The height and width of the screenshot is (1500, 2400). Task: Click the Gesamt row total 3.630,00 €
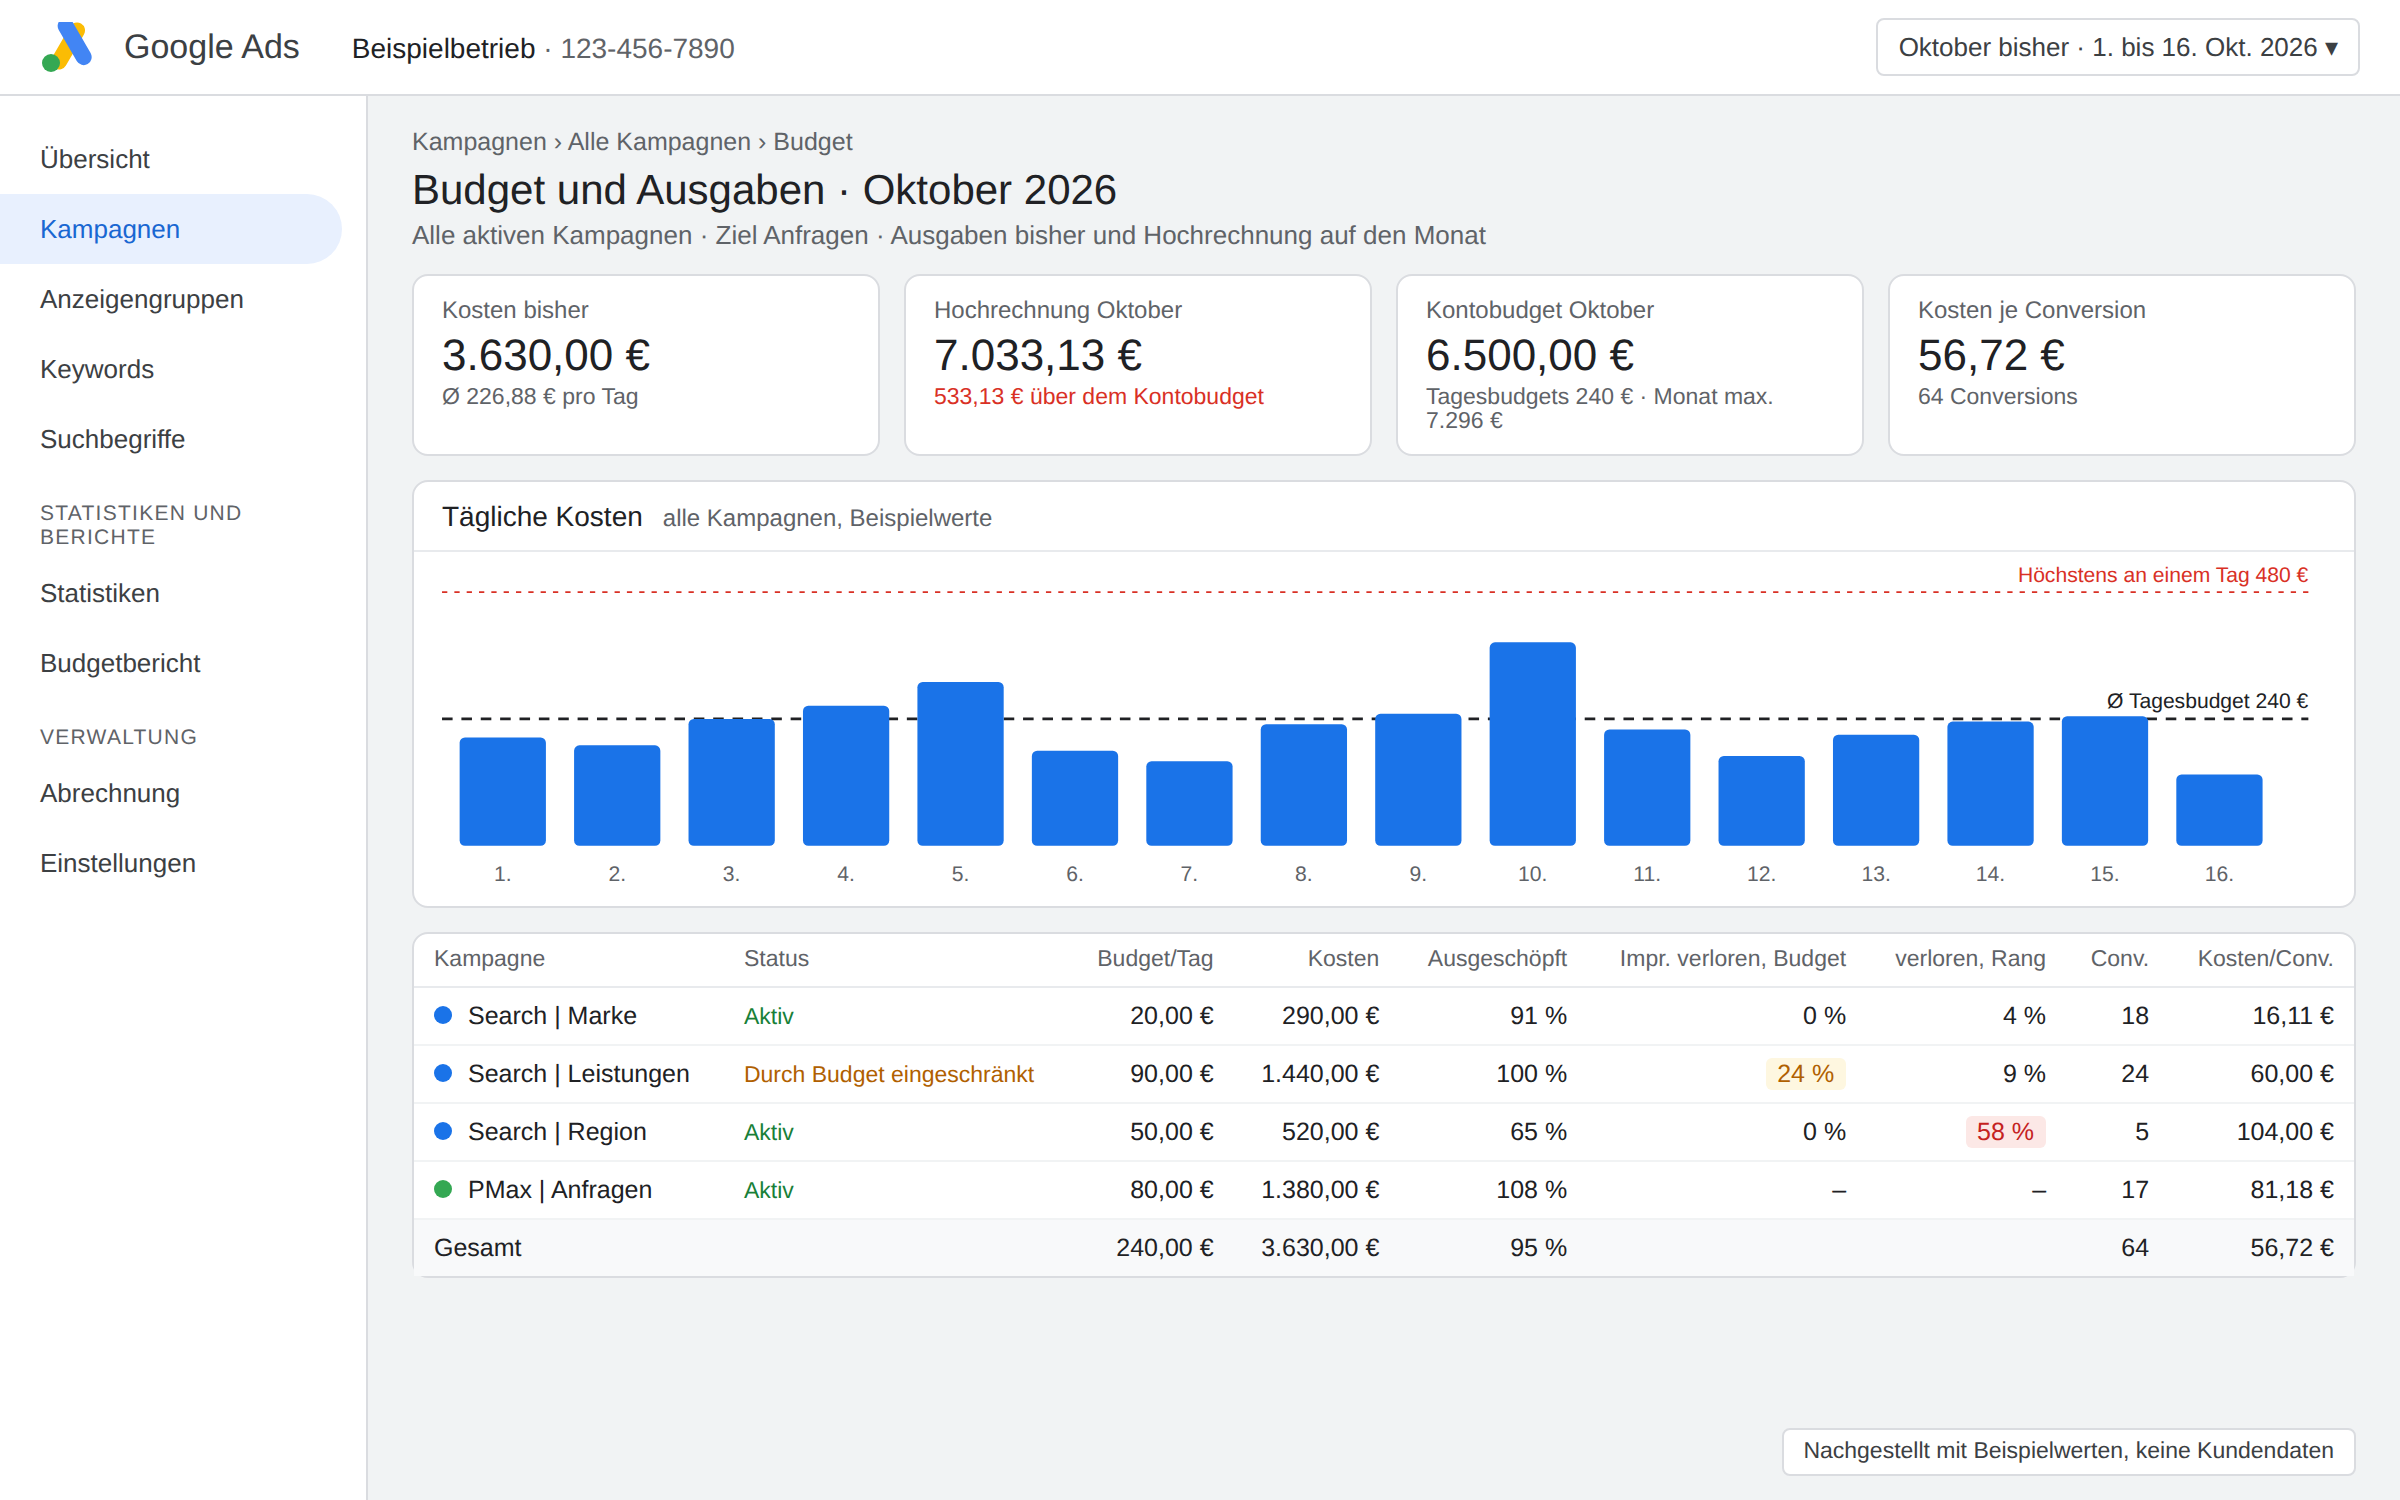[1320, 1247]
